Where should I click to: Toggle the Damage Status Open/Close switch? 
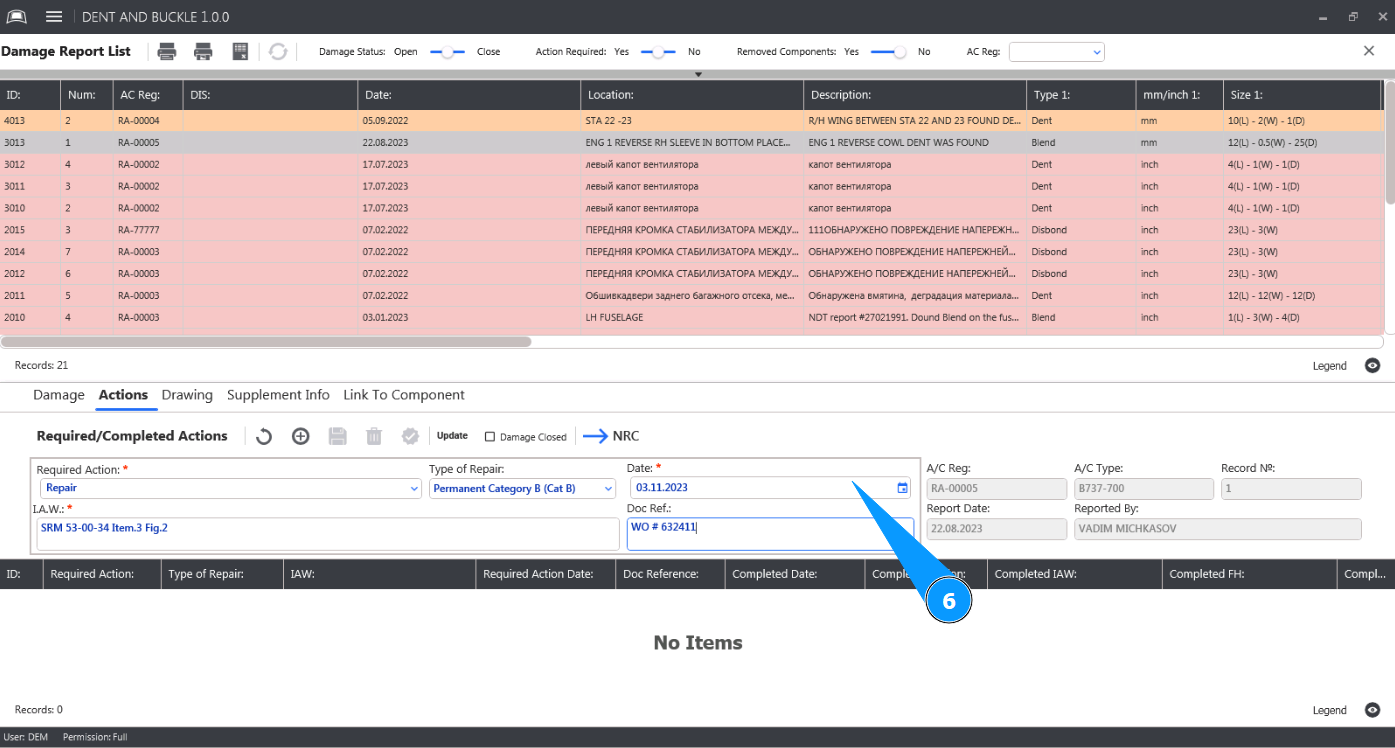tap(447, 52)
